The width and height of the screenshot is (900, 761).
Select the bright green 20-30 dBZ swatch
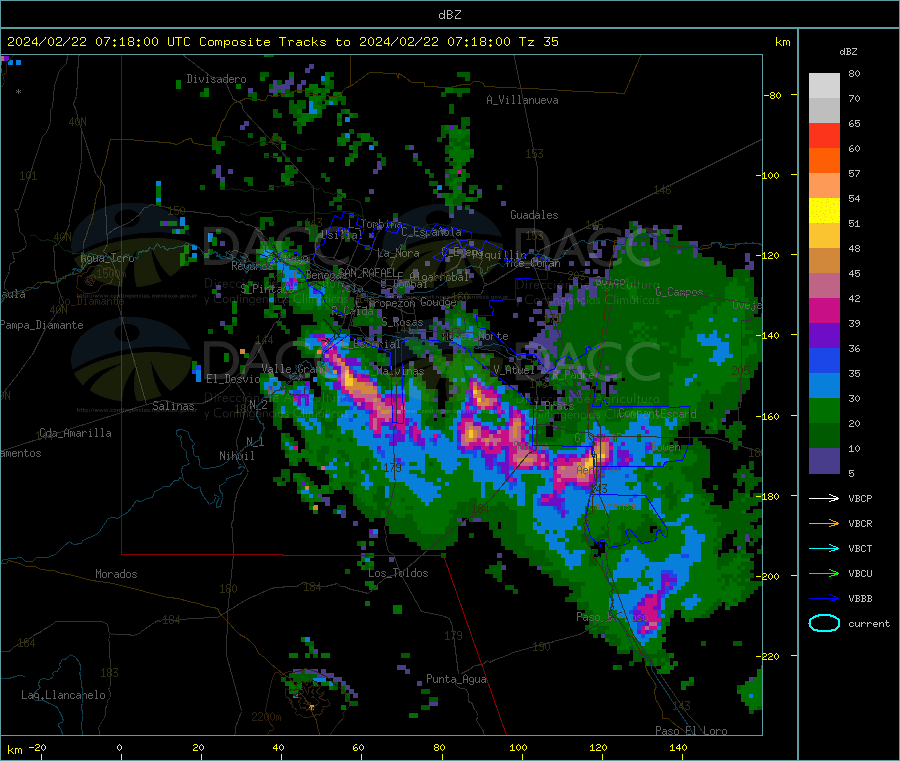coord(824,411)
